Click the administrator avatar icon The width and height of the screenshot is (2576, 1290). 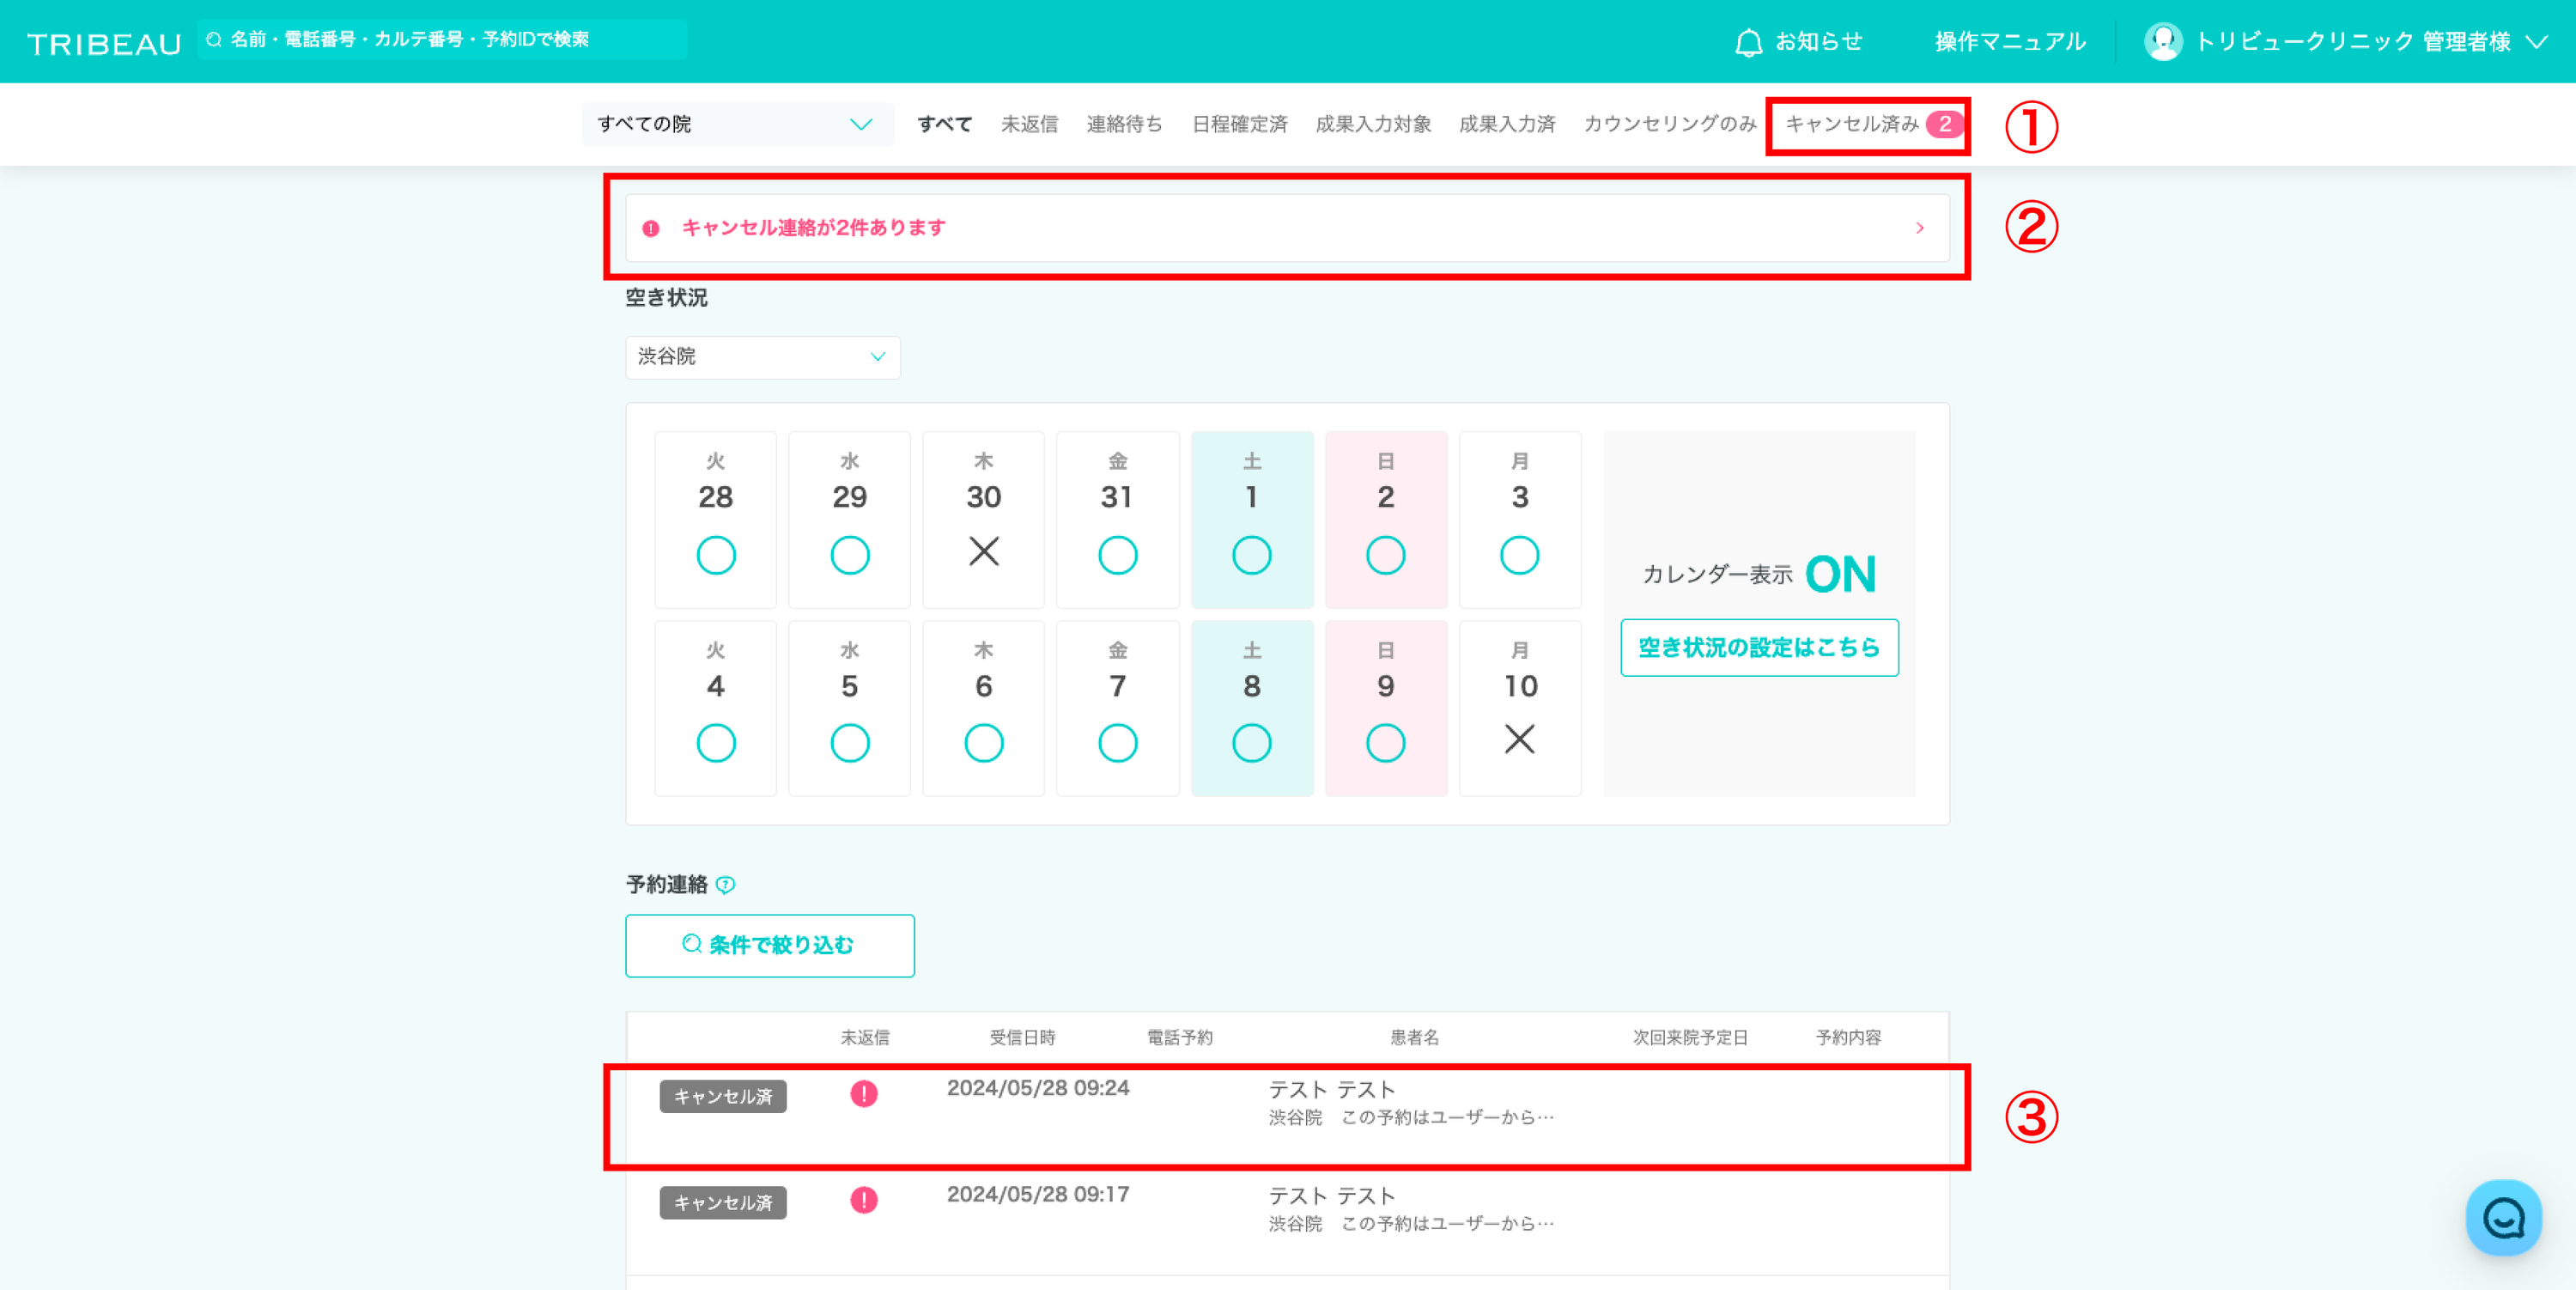click(2162, 42)
